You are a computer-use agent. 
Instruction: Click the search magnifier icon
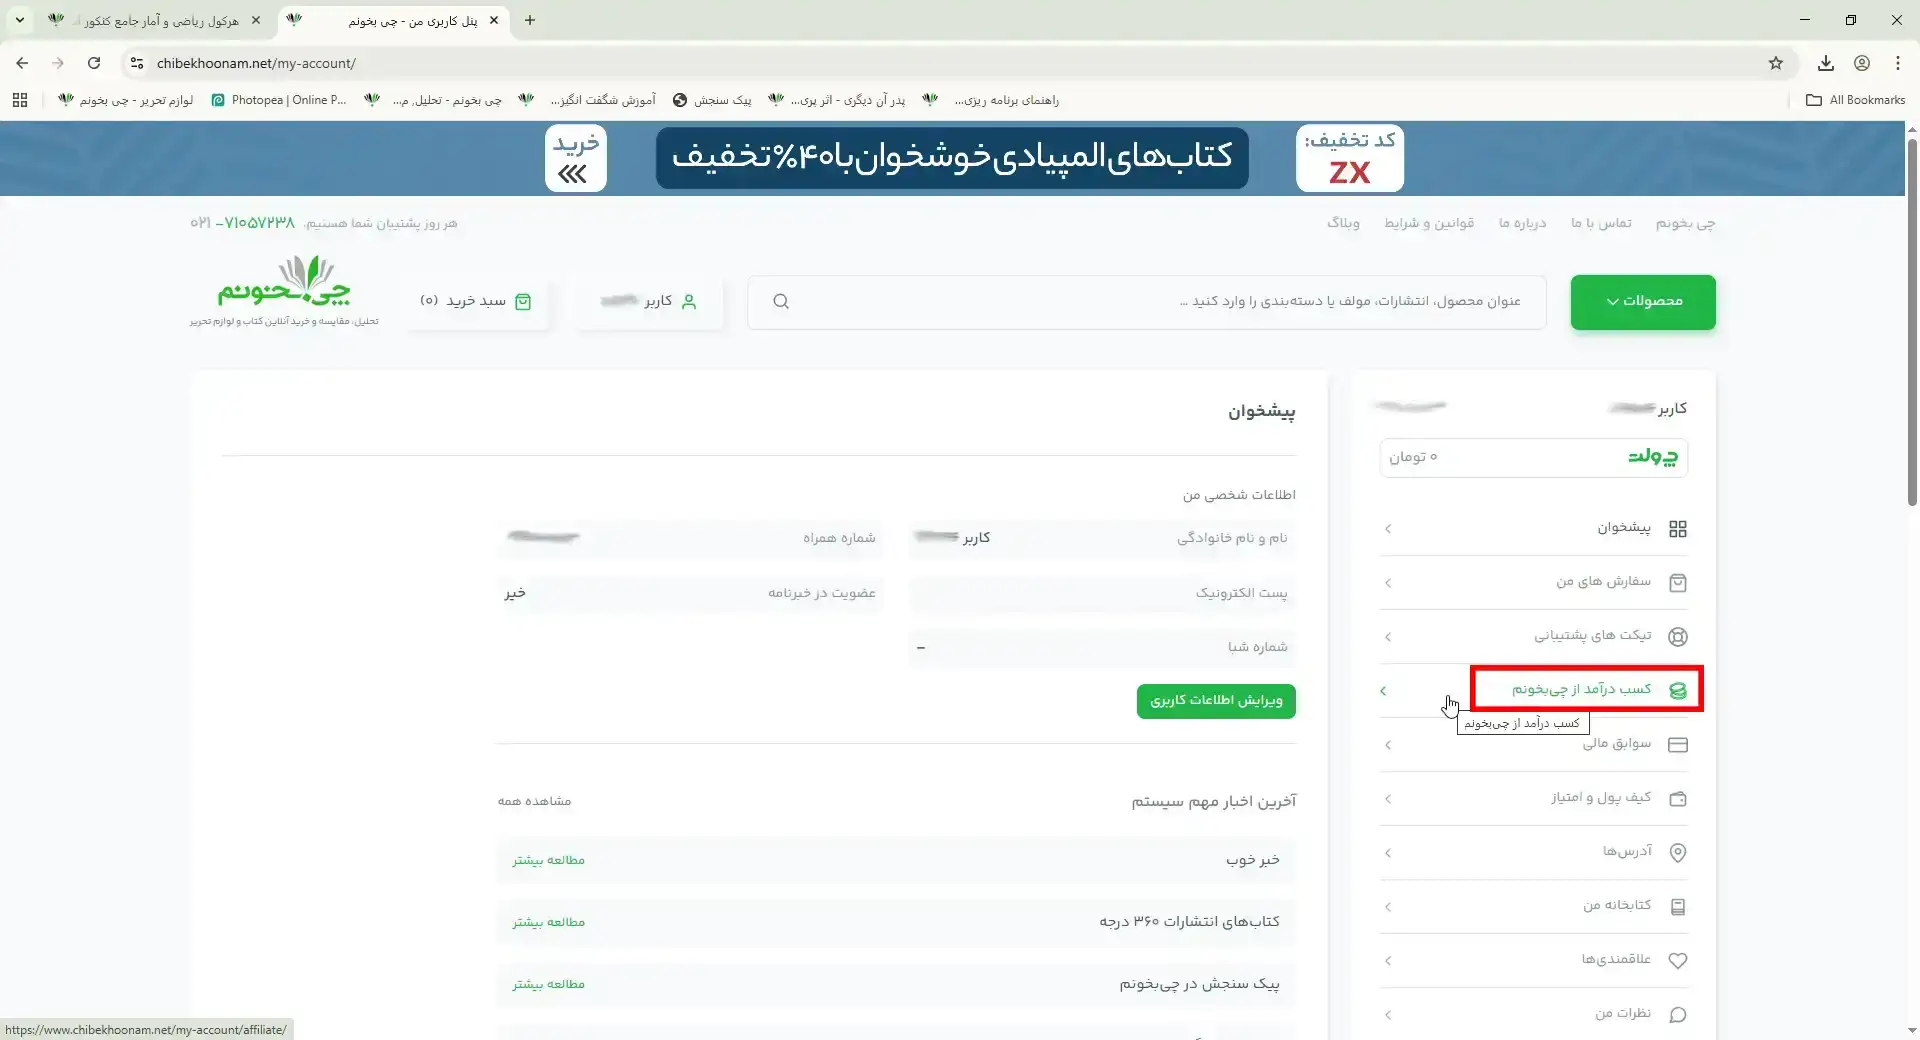point(781,302)
